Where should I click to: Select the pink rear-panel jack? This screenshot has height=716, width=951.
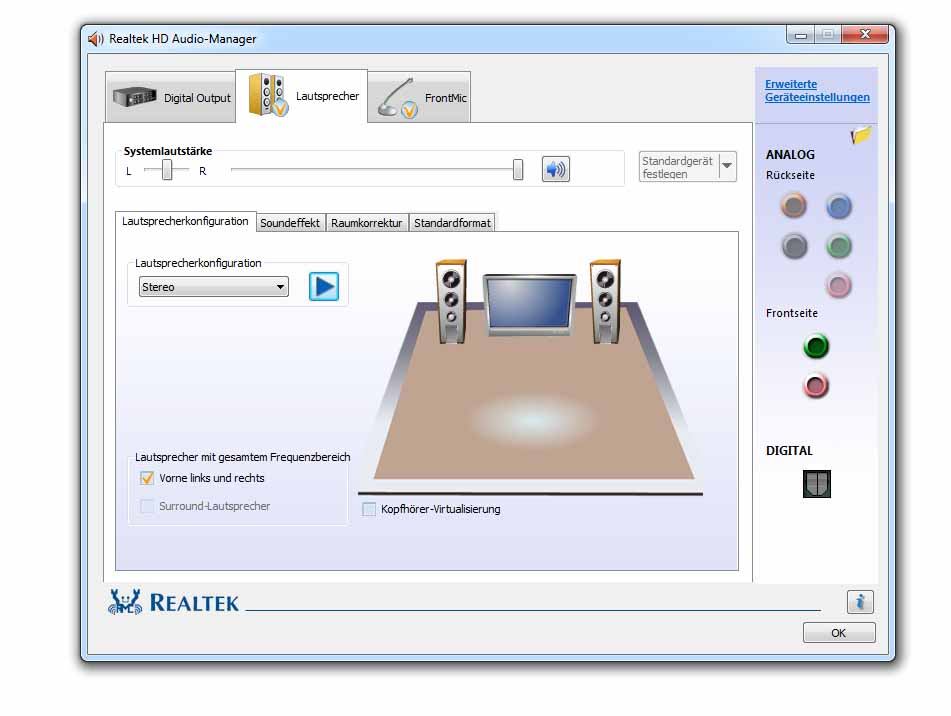pos(839,286)
